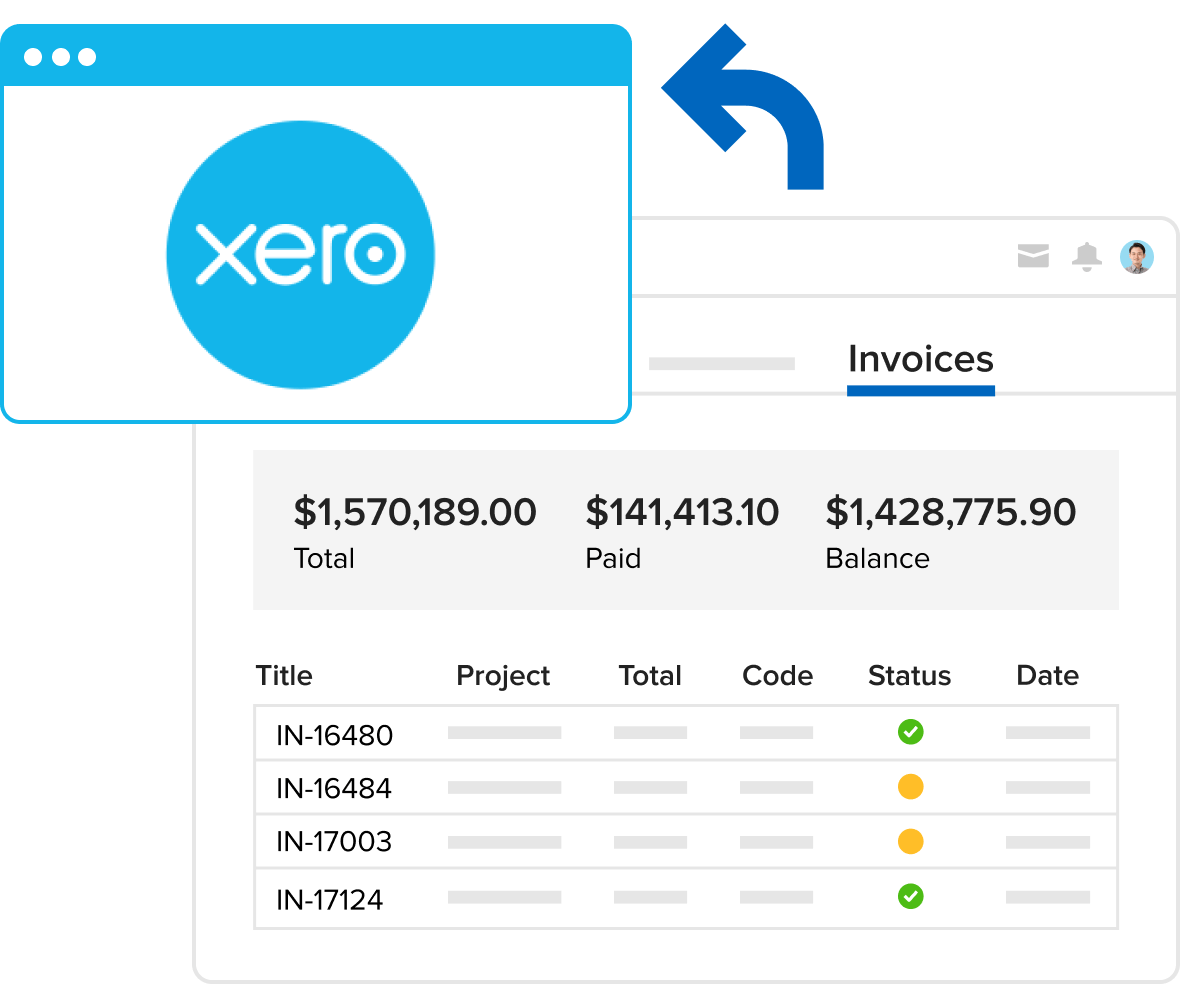This screenshot has width=1180, height=984.
Task: Click yellow status dot for IN-16484
Action: (911, 786)
